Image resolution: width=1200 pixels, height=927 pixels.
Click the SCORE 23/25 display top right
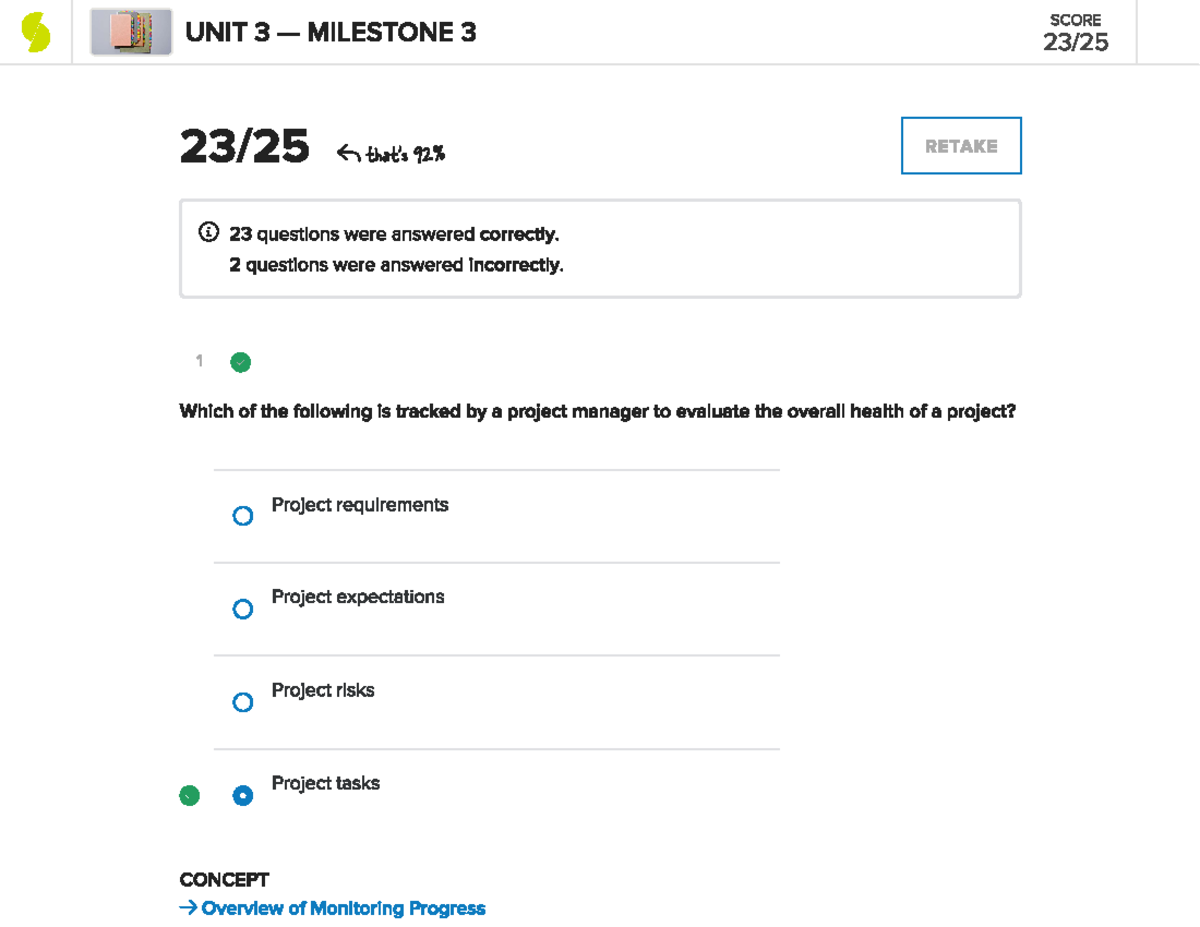click(1077, 32)
